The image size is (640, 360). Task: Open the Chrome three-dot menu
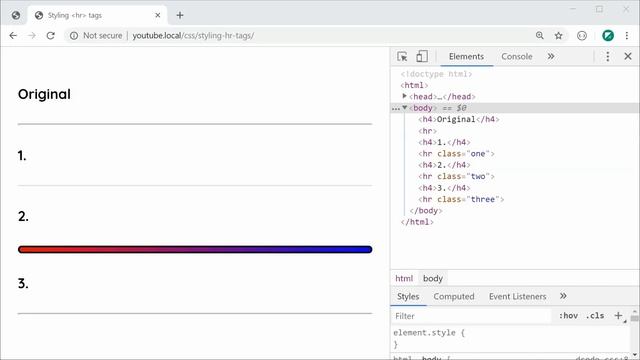(627, 36)
